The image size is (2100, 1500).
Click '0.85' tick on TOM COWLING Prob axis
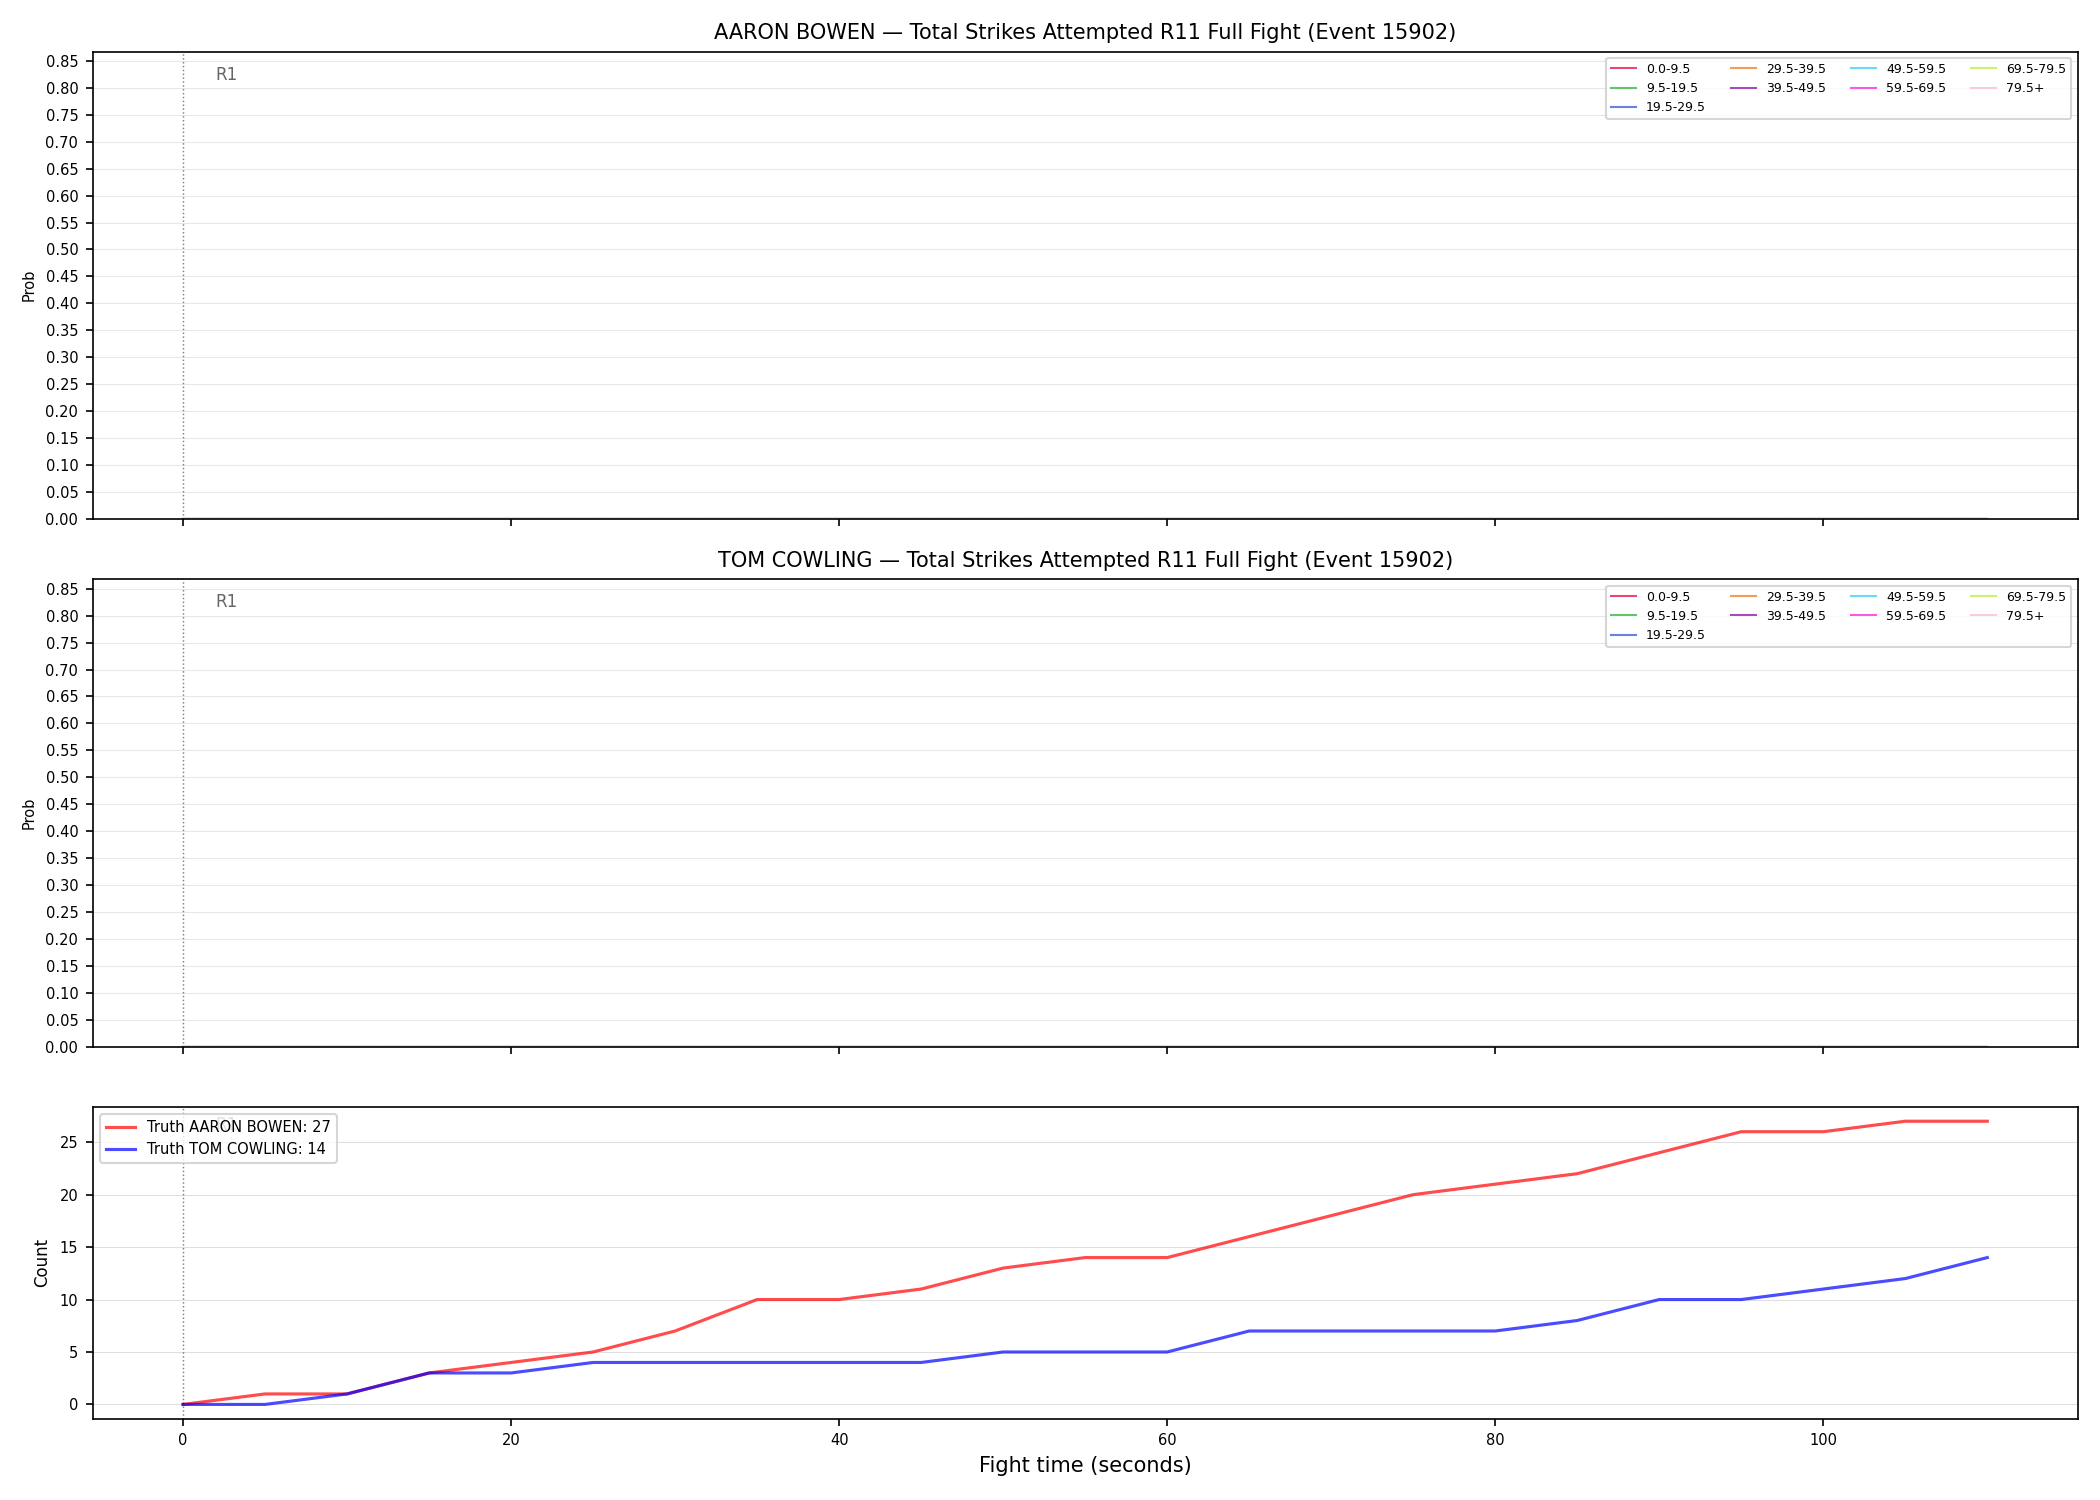(x=62, y=590)
